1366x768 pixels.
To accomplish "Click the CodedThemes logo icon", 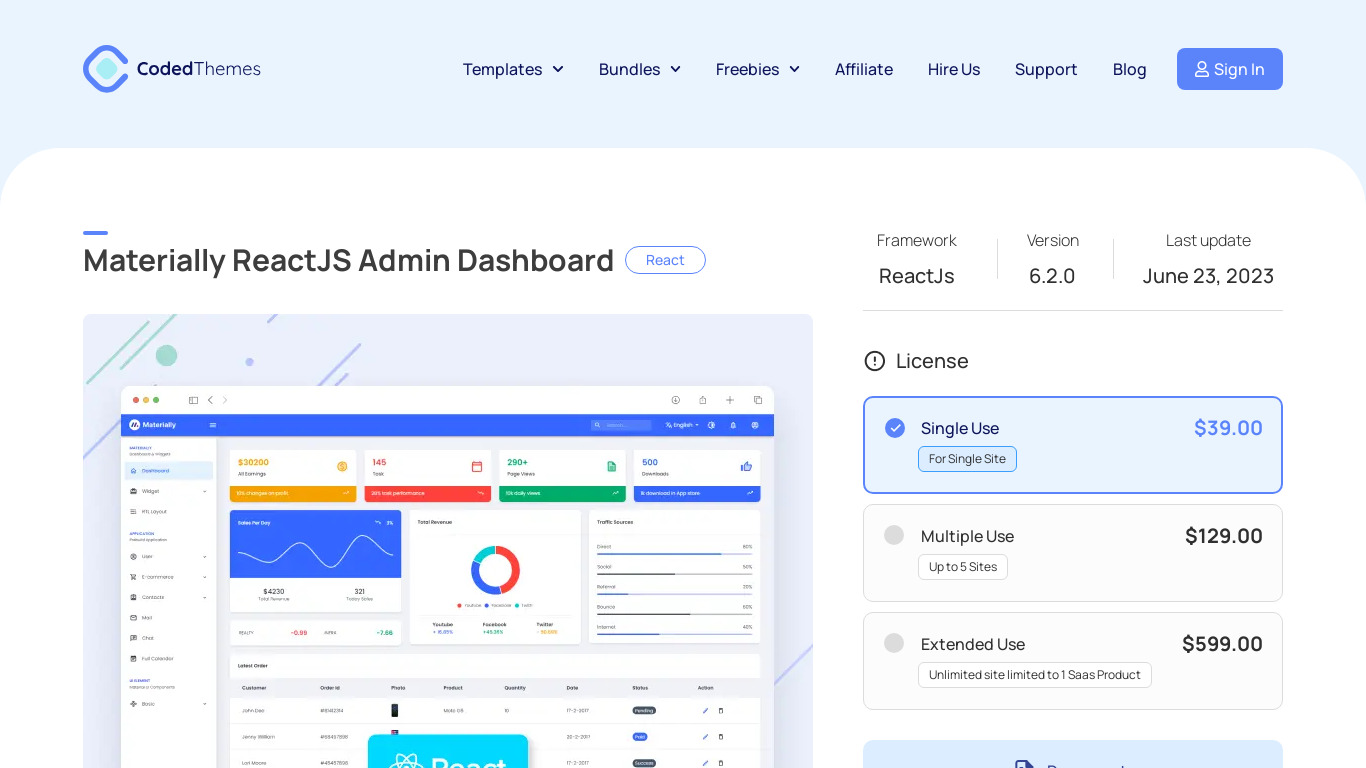I will click(x=106, y=69).
